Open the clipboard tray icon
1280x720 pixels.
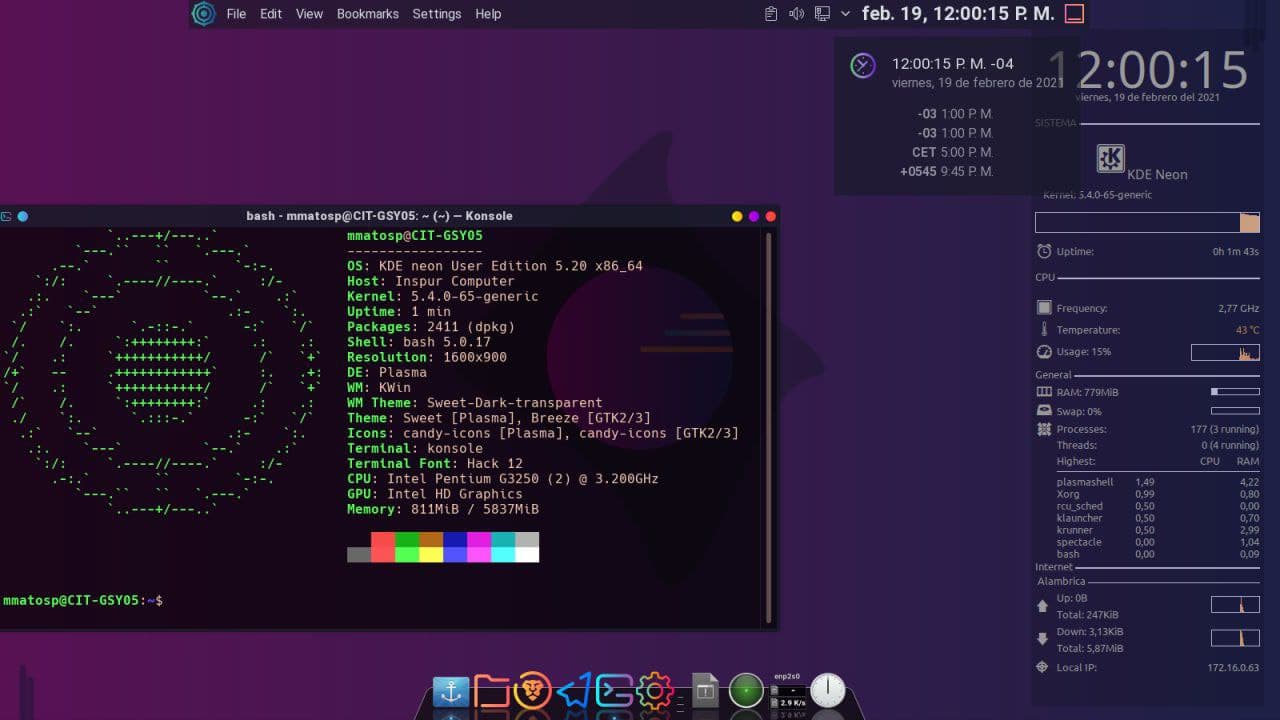tap(771, 14)
